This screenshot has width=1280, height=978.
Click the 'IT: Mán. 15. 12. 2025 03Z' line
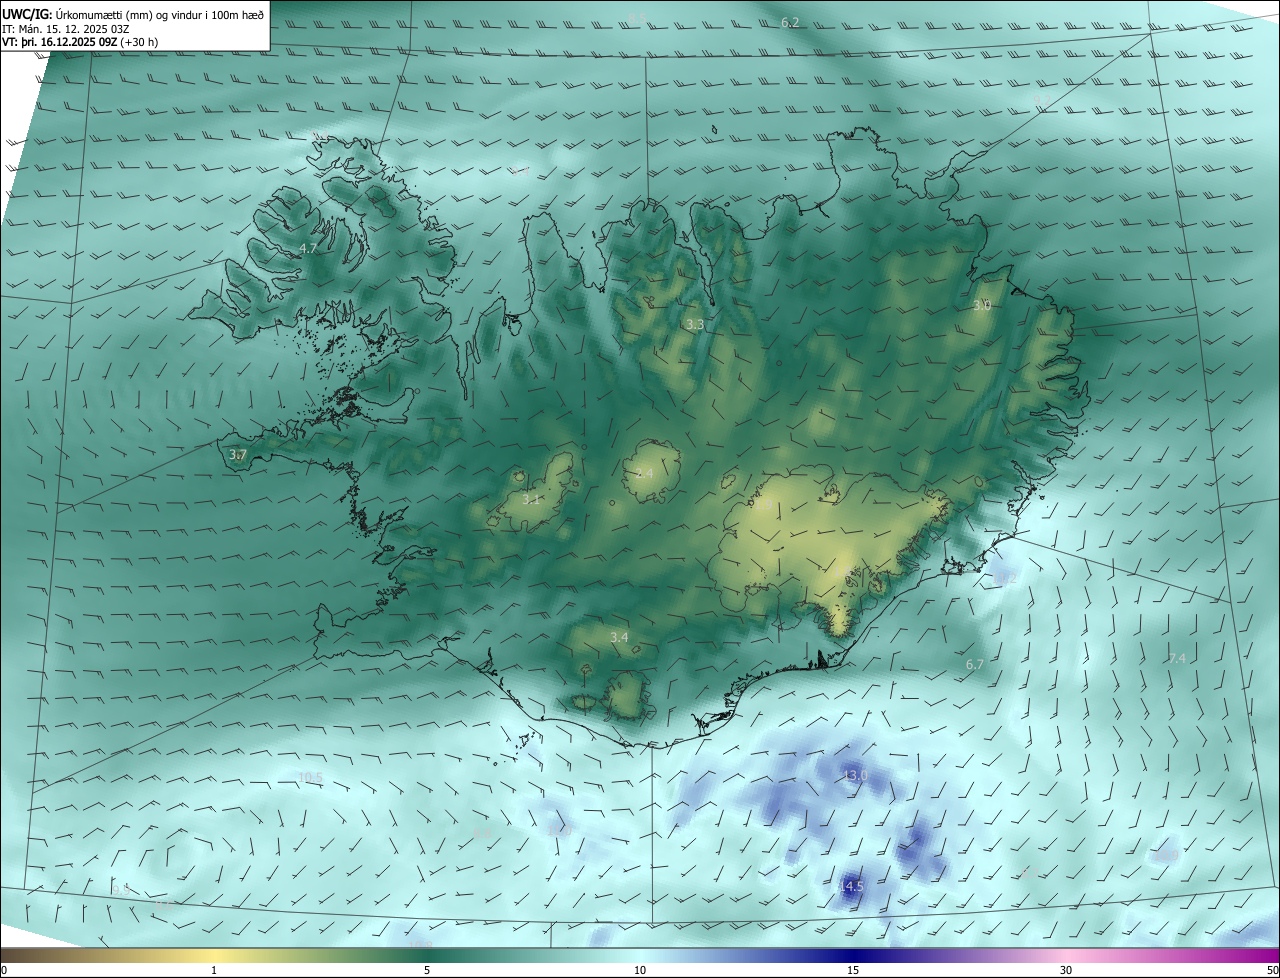click(x=67, y=29)
